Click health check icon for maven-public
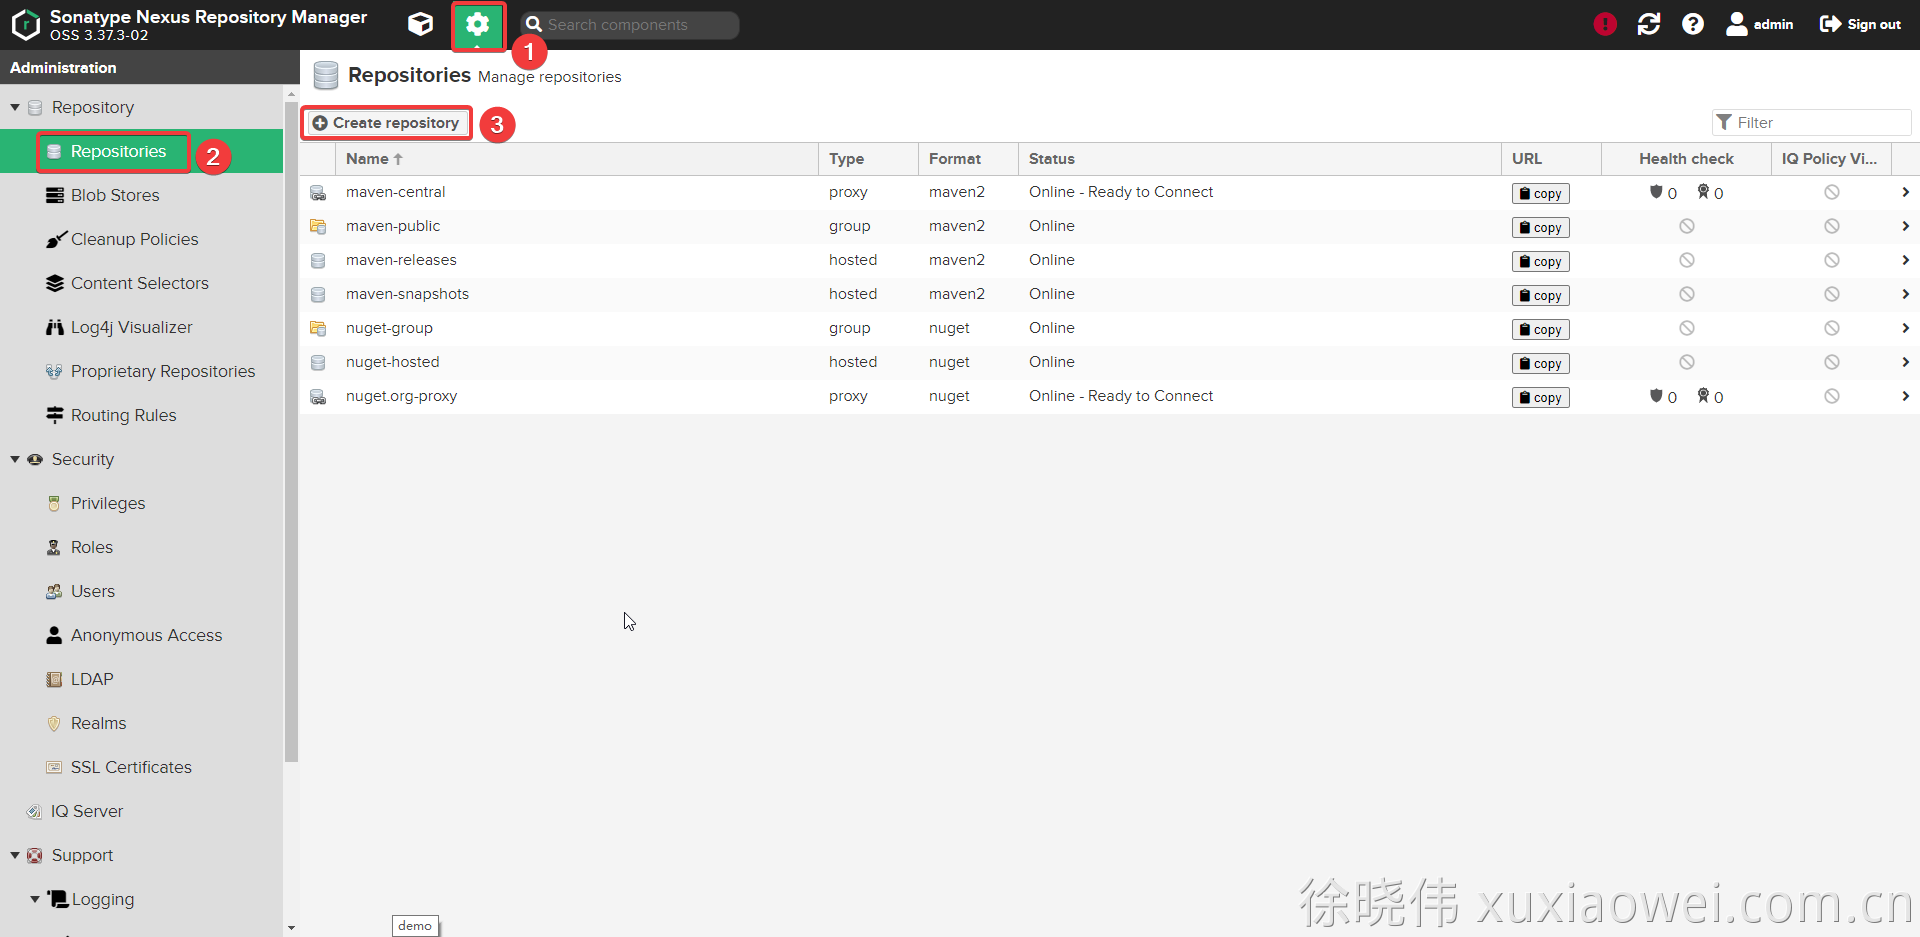 click(x=1686, y=226)
